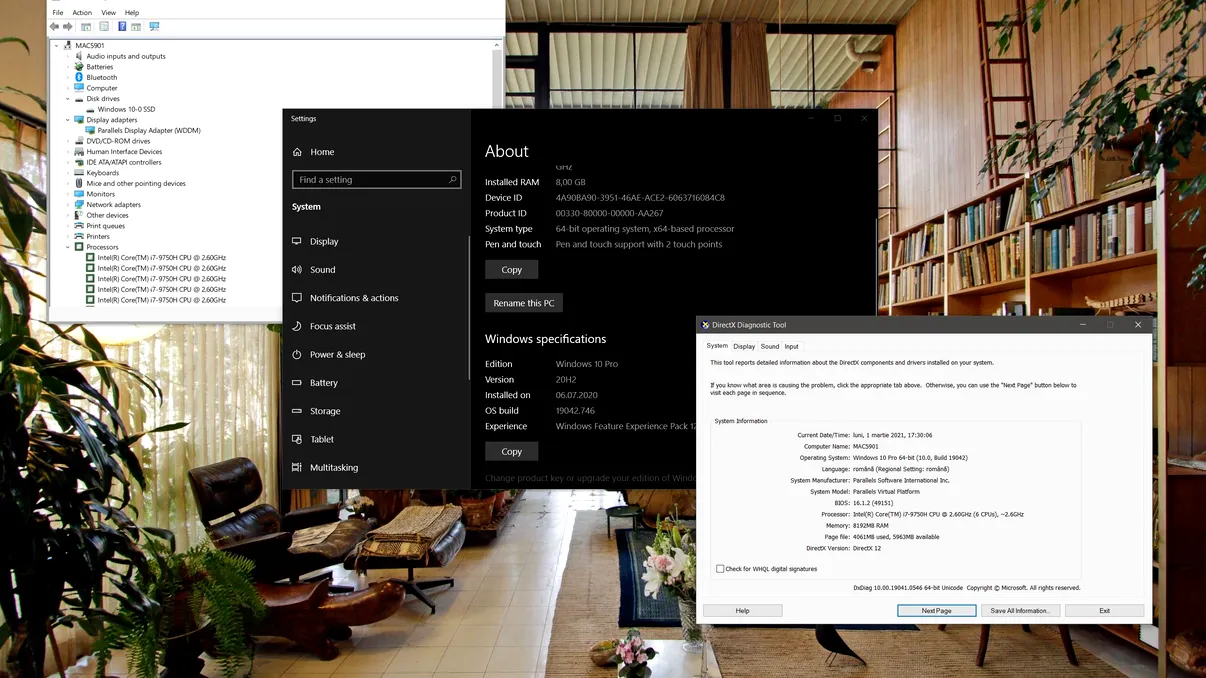Viewport: 1206px width, 678px height.
Task: Open Help using the blue question mark icon
Action: (x=122, y=27)
